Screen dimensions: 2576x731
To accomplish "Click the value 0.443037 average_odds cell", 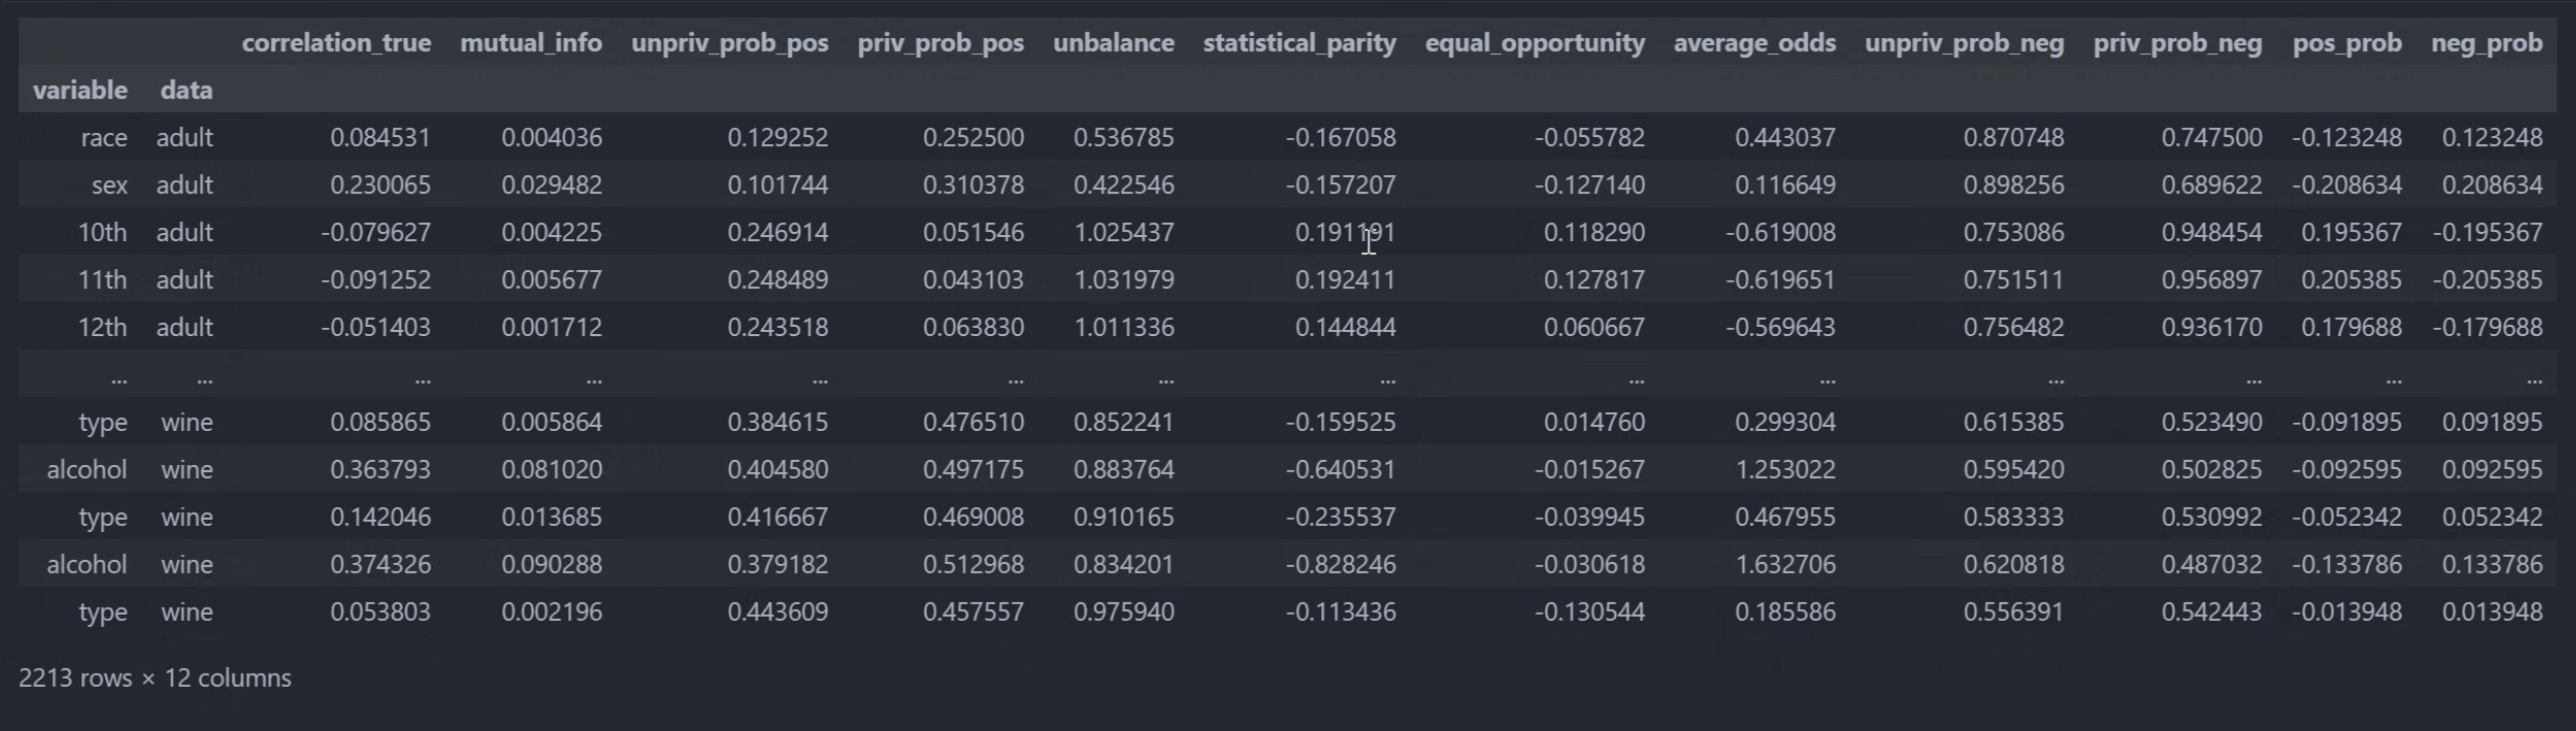I will point(1785,137).
